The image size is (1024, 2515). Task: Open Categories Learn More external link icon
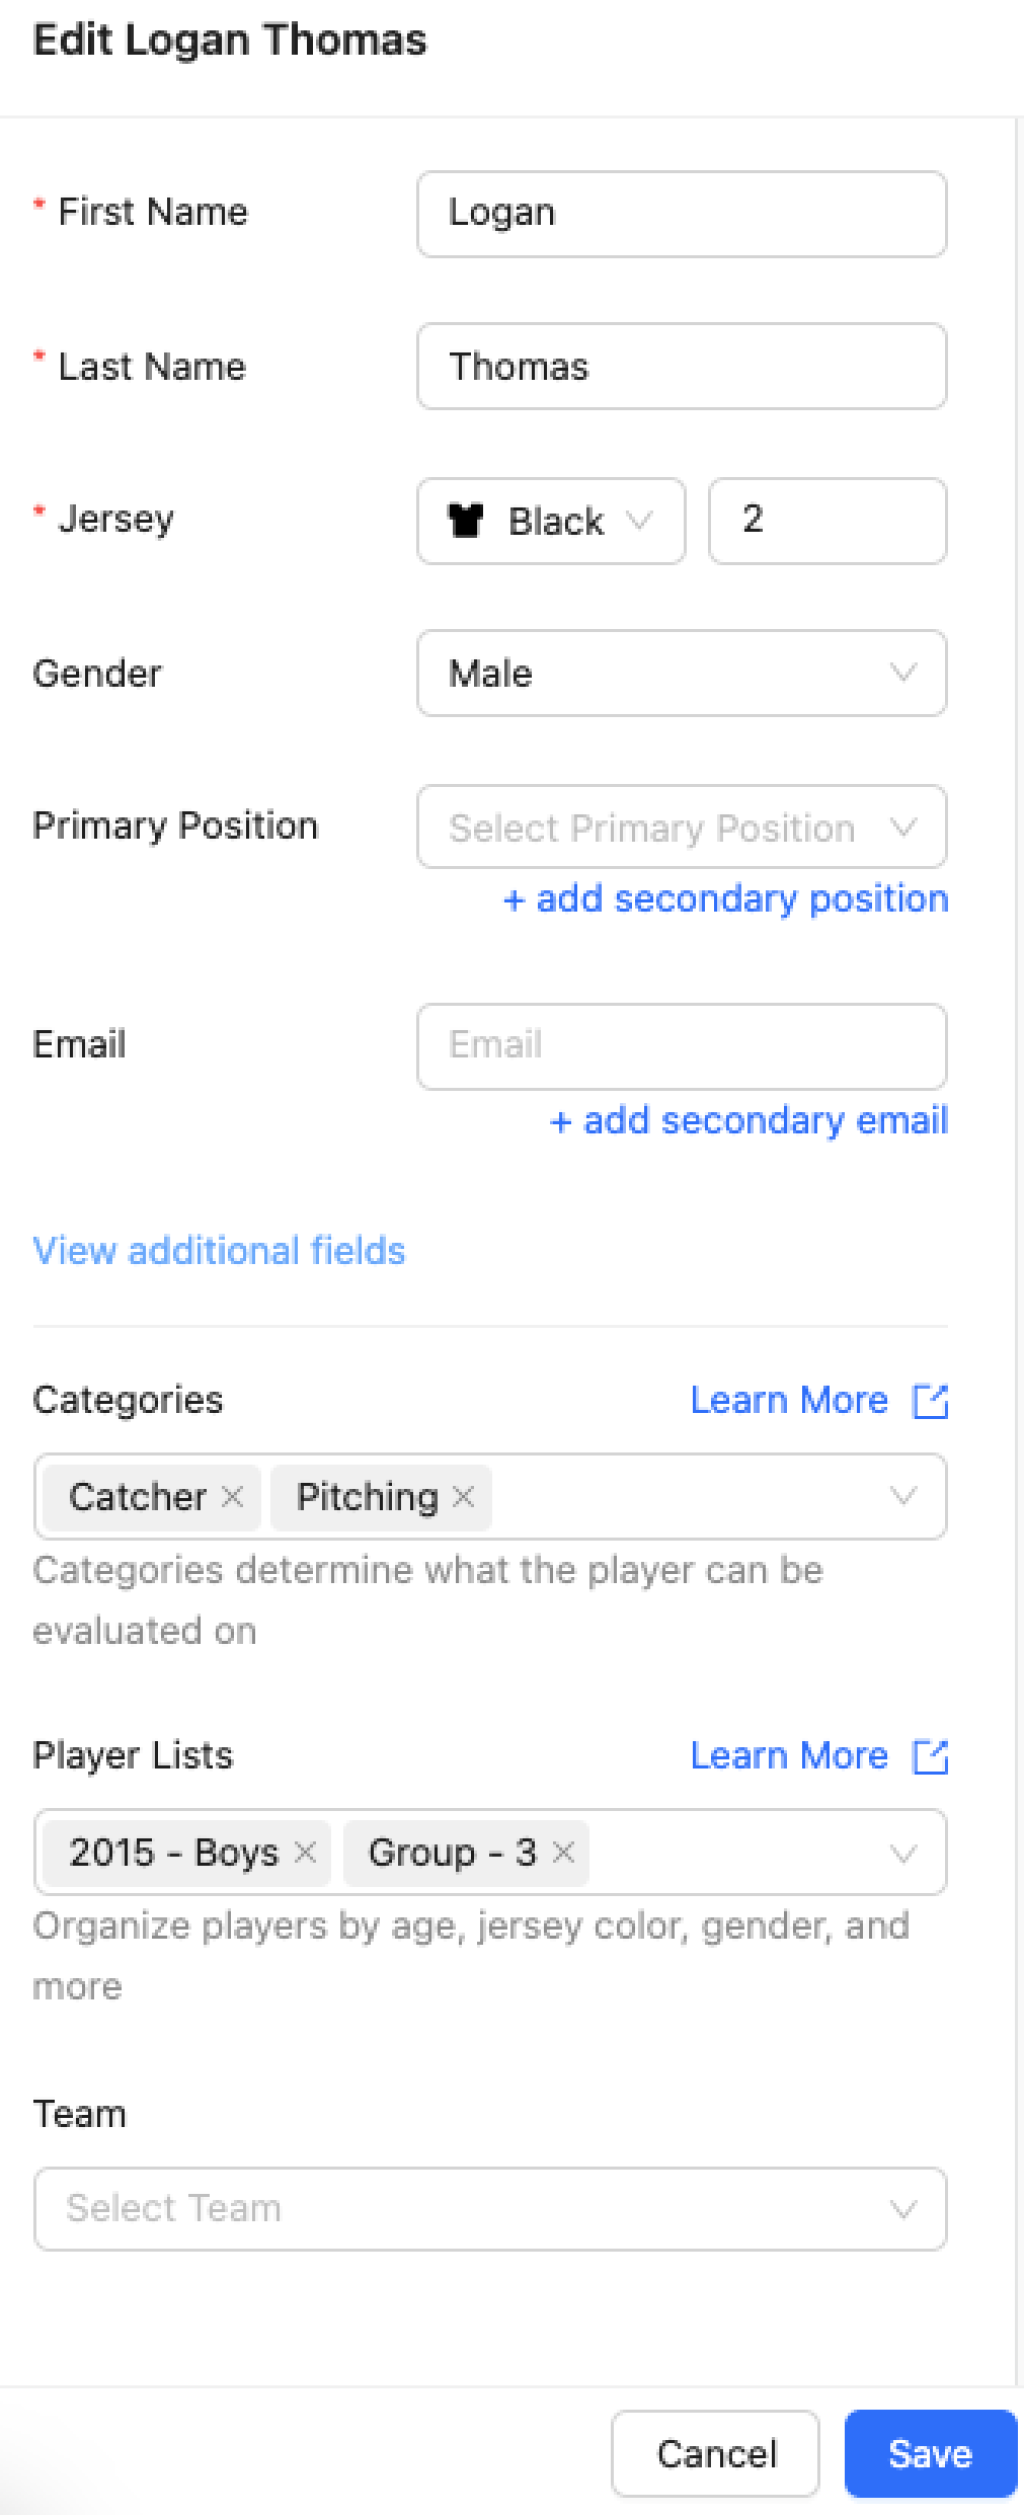(931, 1401)
